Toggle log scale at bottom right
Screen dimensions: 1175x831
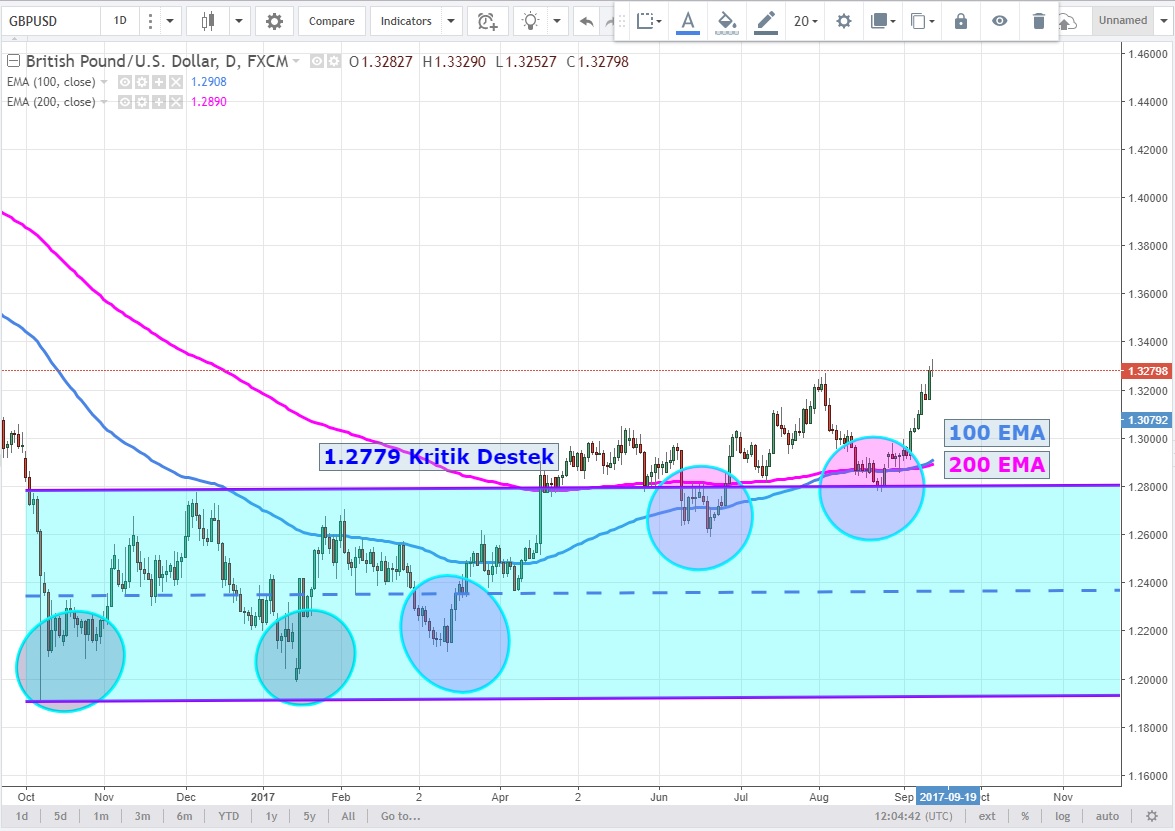point(1062,816)
